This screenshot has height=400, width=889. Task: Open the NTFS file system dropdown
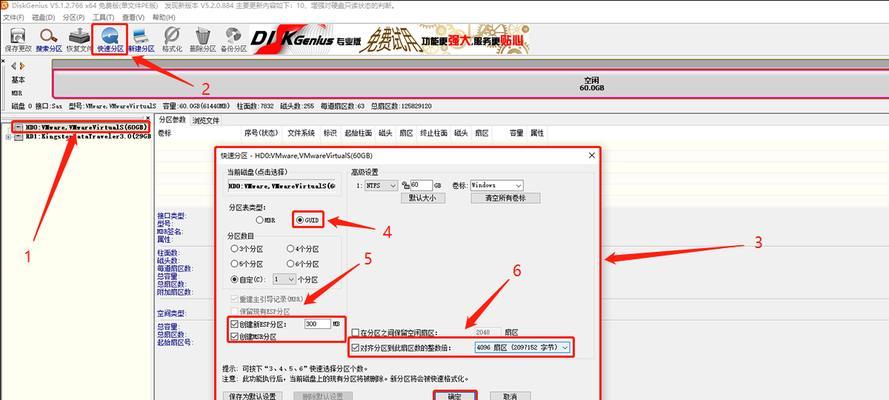[382, 185]
